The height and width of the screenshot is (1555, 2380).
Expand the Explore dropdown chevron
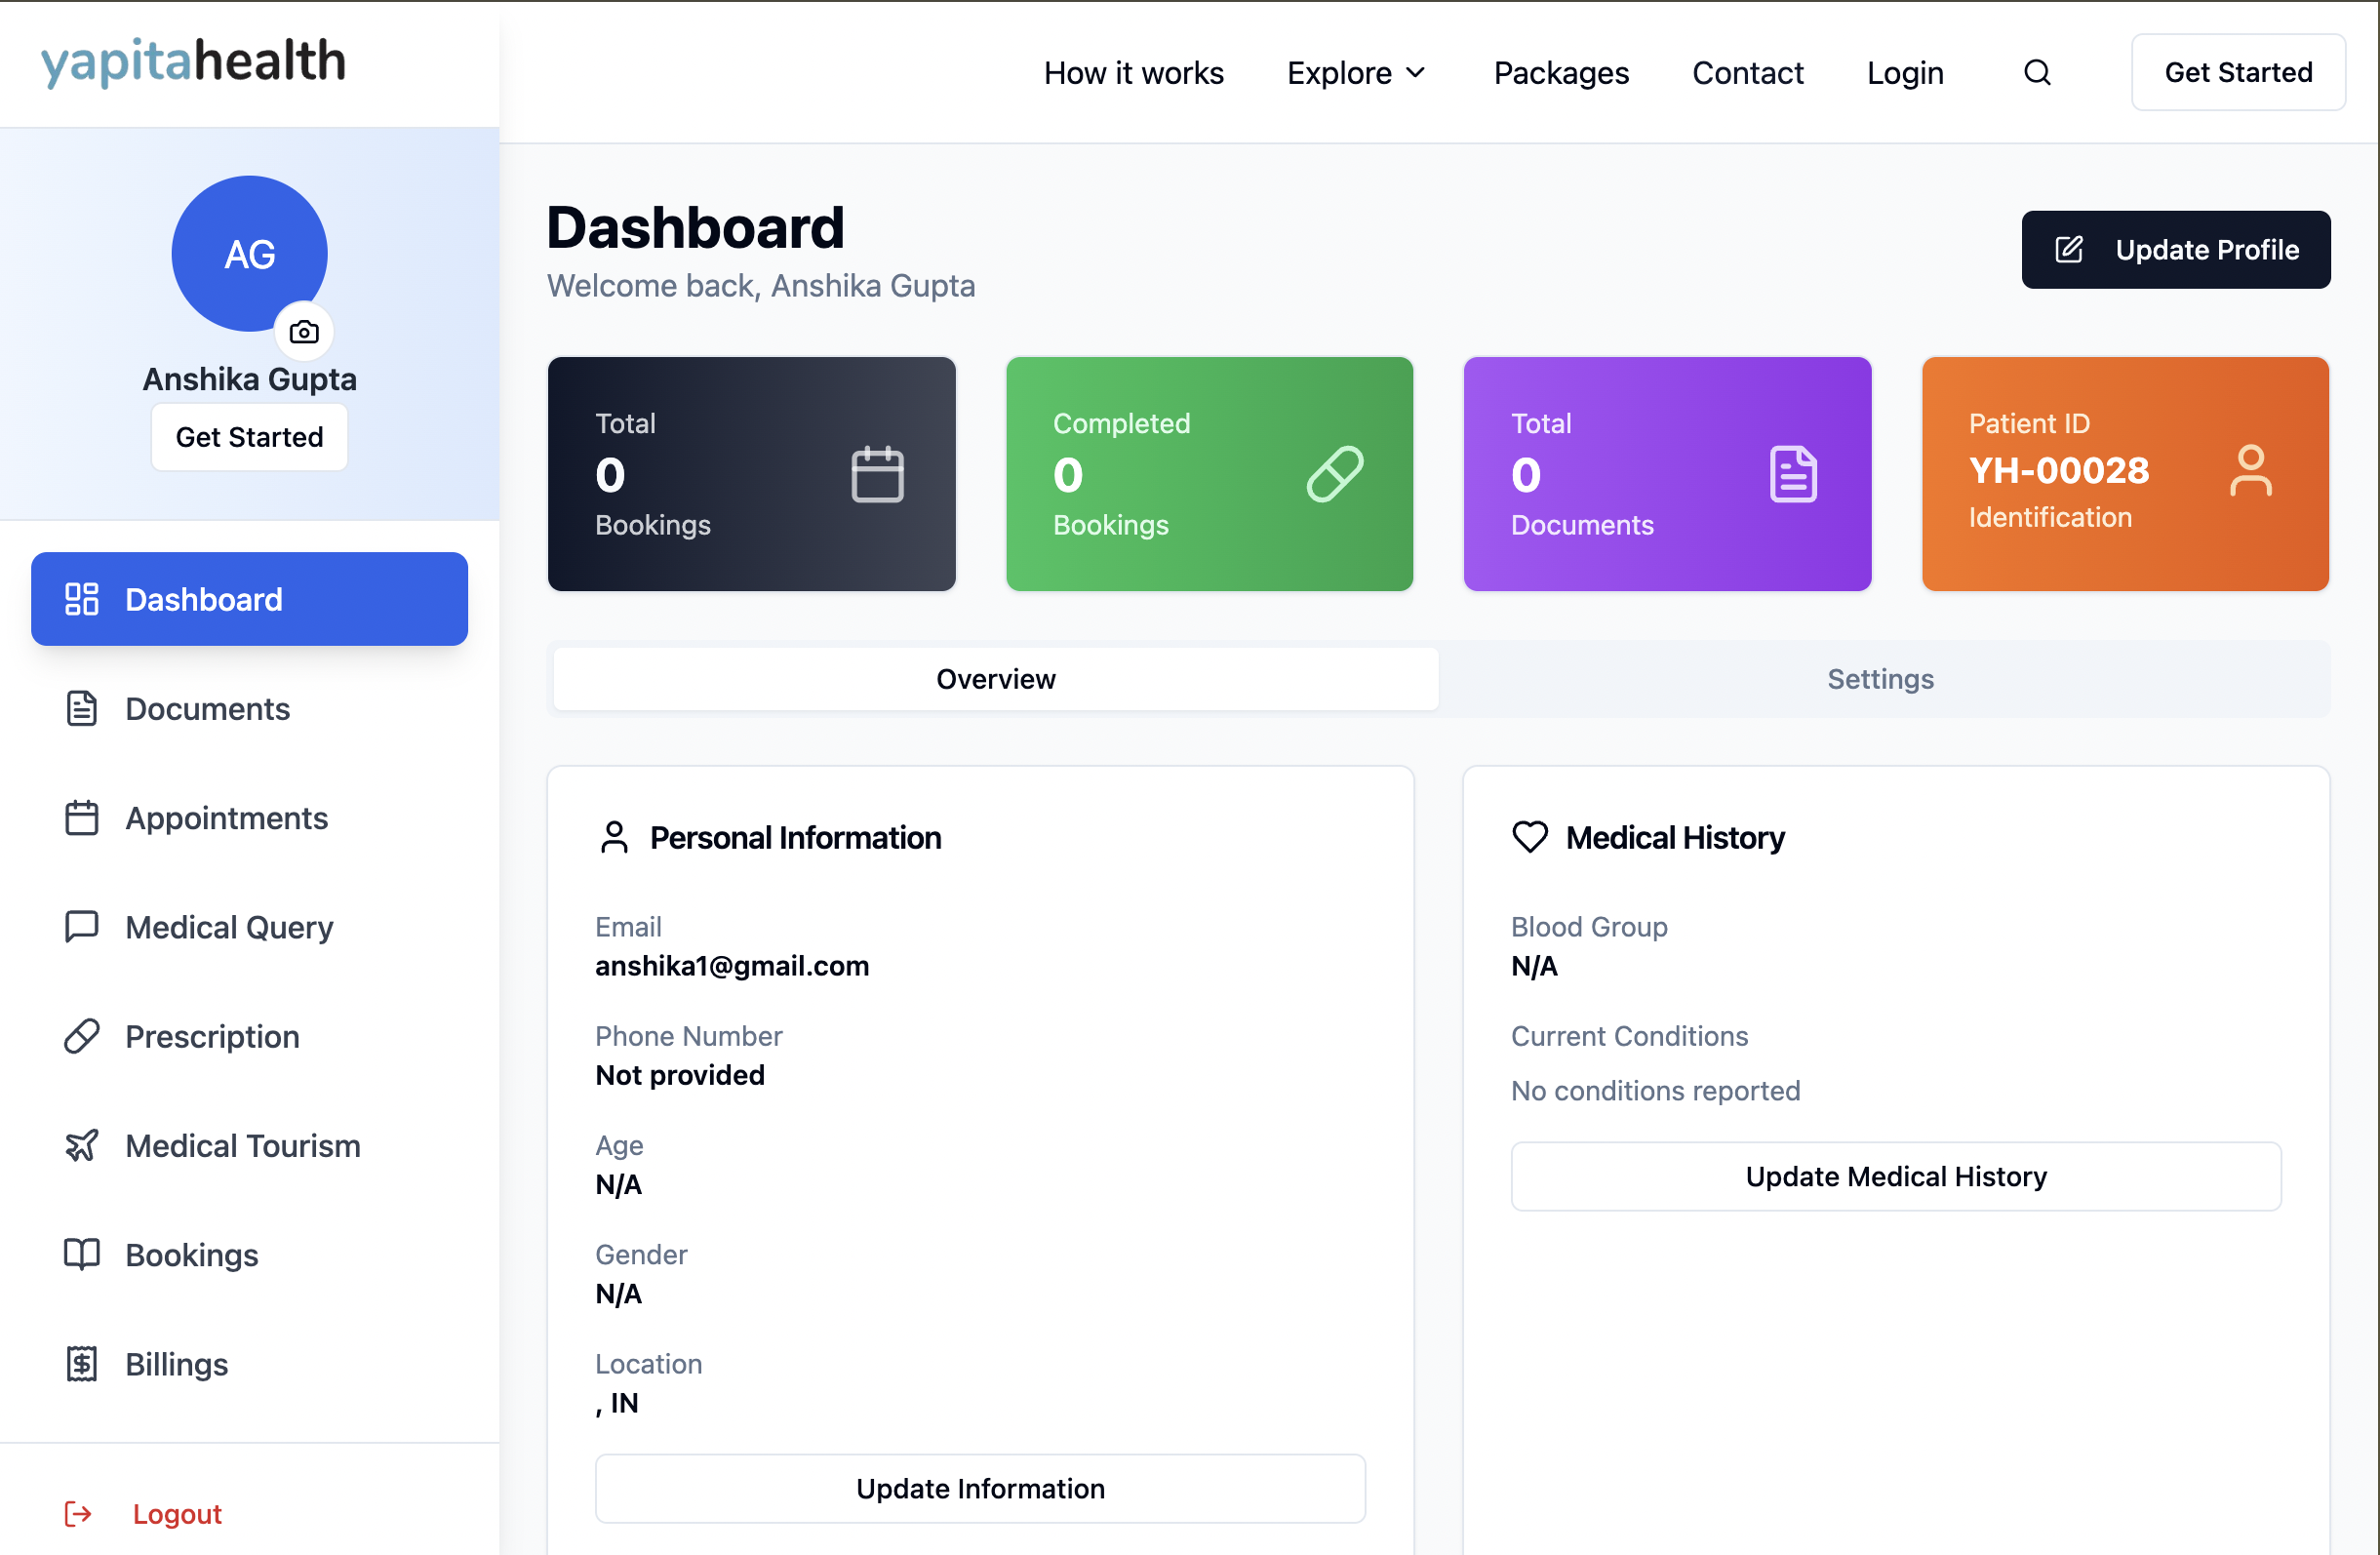pyautogui.click(x=1416, y=73)
